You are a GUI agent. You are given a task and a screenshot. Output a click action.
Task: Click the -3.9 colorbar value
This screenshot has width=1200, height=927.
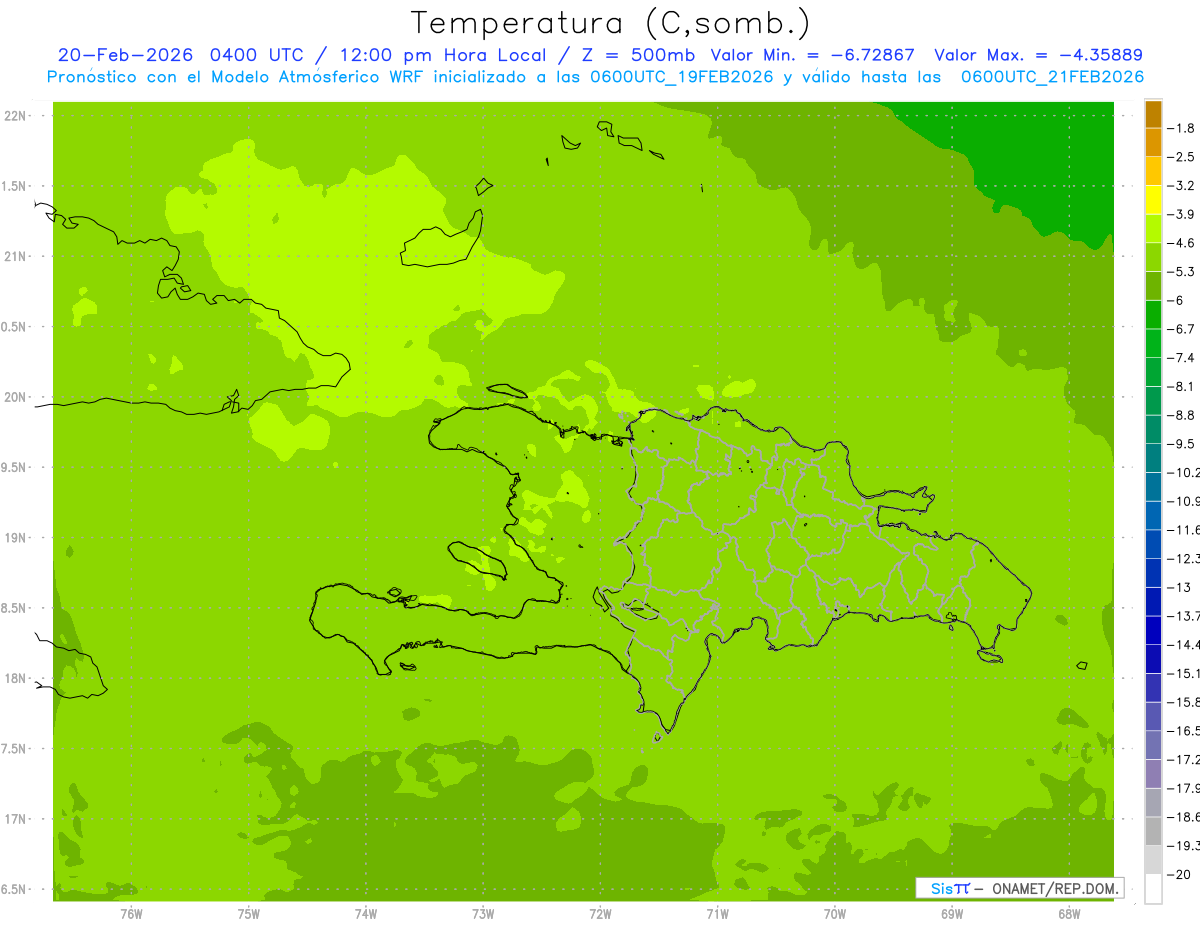(x=1180, y=214)
